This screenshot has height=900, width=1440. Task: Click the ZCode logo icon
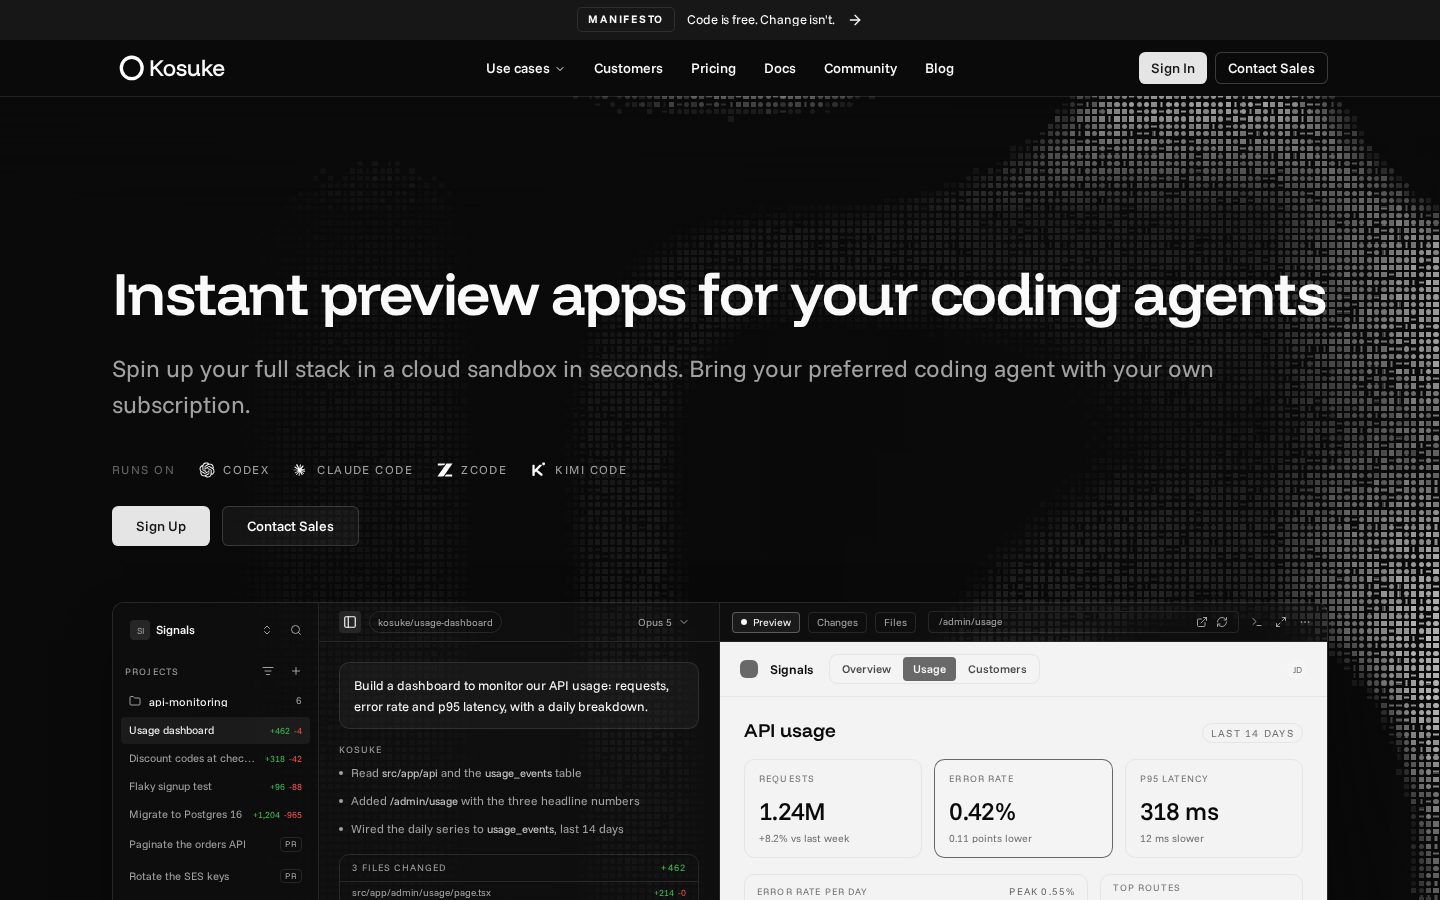pyautogui.click(x=445, y=470)
